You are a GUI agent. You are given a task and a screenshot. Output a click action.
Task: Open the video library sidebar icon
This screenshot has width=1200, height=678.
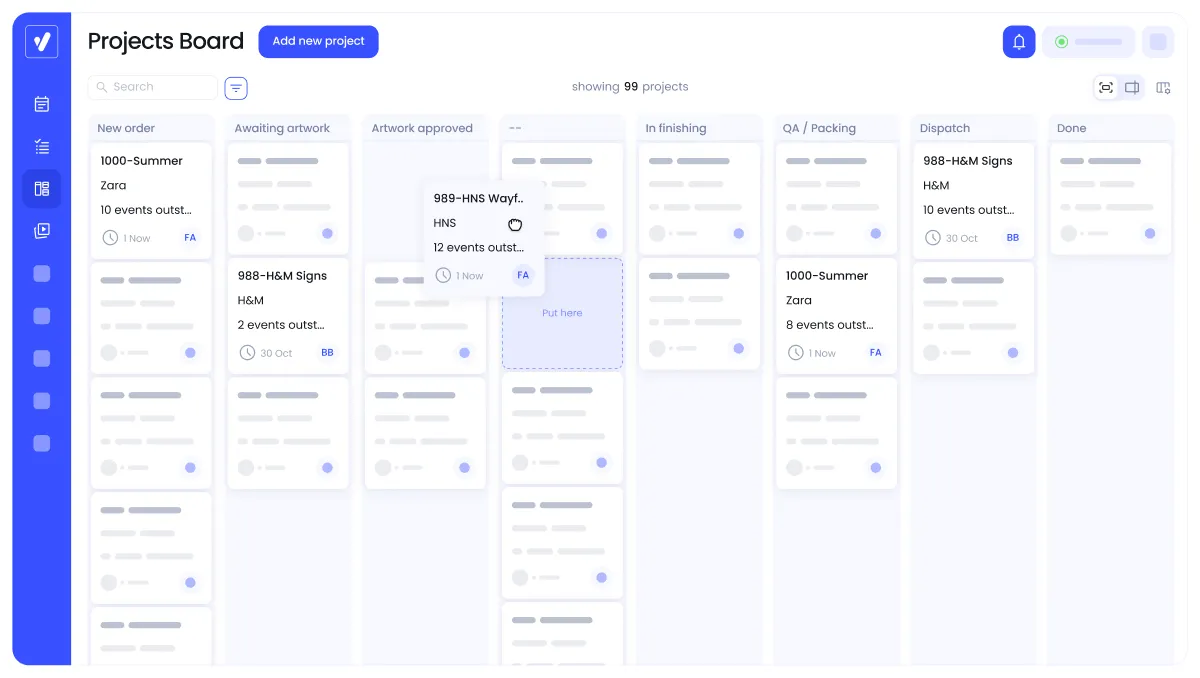click(x=42, y=231)
